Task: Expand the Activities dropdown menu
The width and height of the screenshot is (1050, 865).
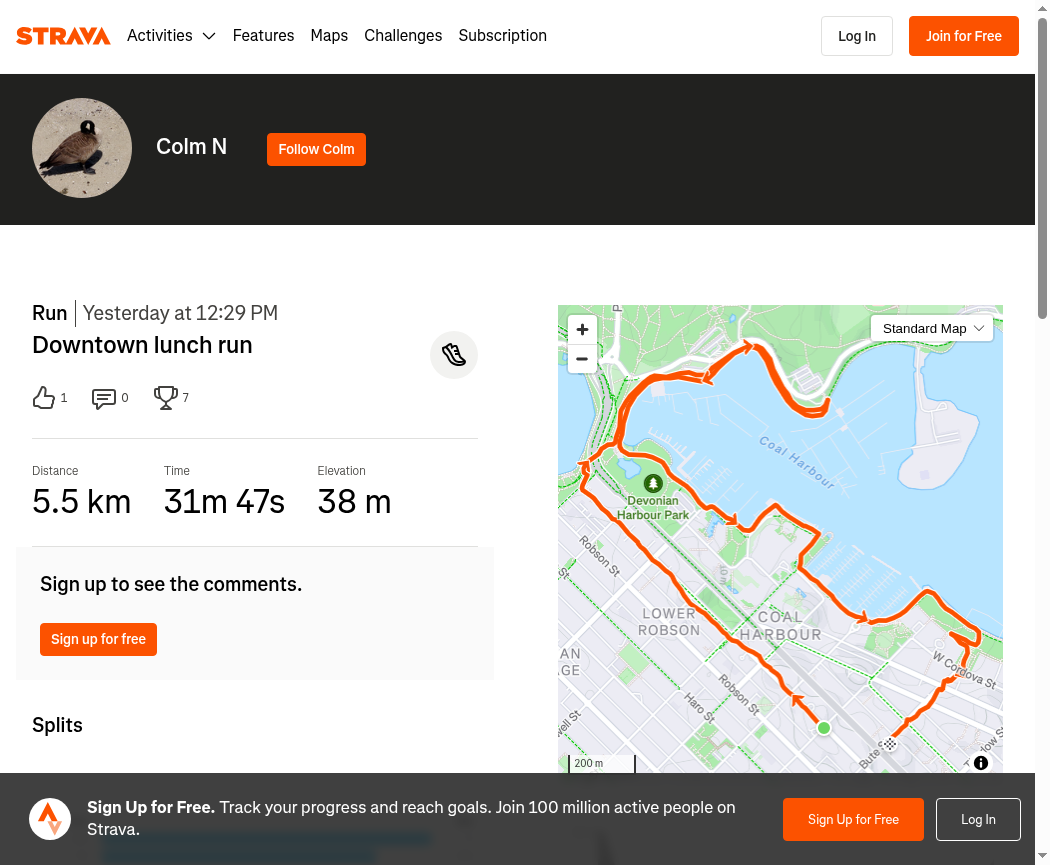Action: coord(171,35)
